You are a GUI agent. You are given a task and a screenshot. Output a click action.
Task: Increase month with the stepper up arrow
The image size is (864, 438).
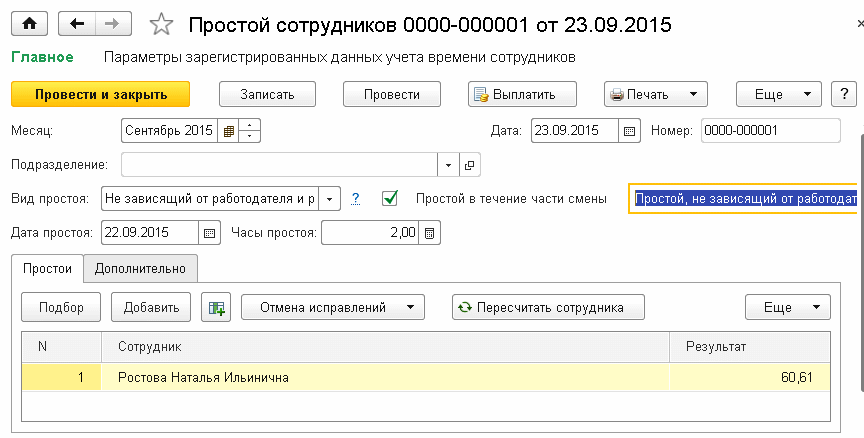(x=250, y=125)
